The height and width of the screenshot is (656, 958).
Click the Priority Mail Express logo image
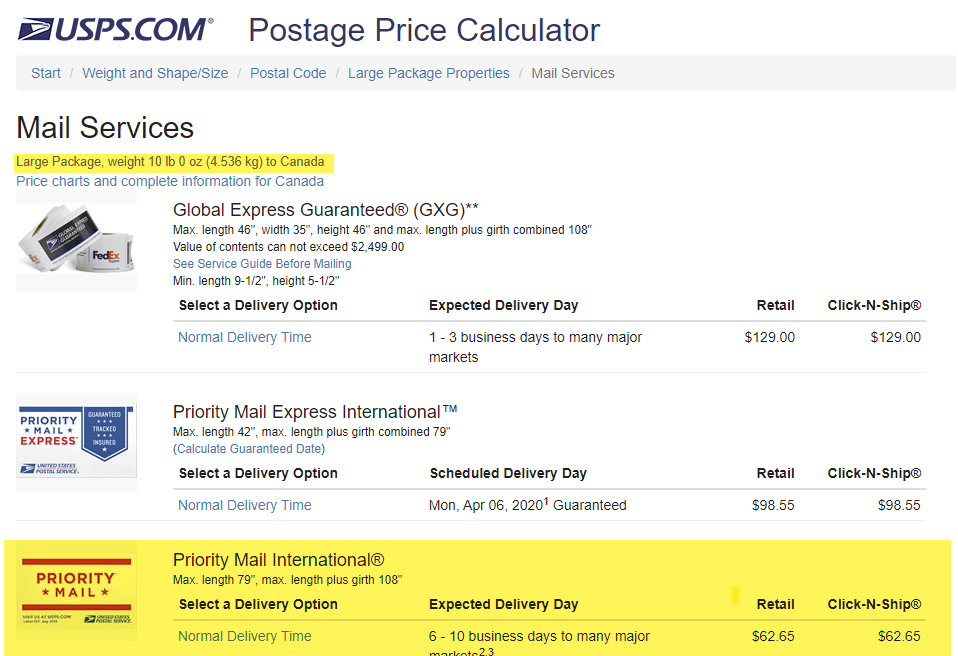76,441
